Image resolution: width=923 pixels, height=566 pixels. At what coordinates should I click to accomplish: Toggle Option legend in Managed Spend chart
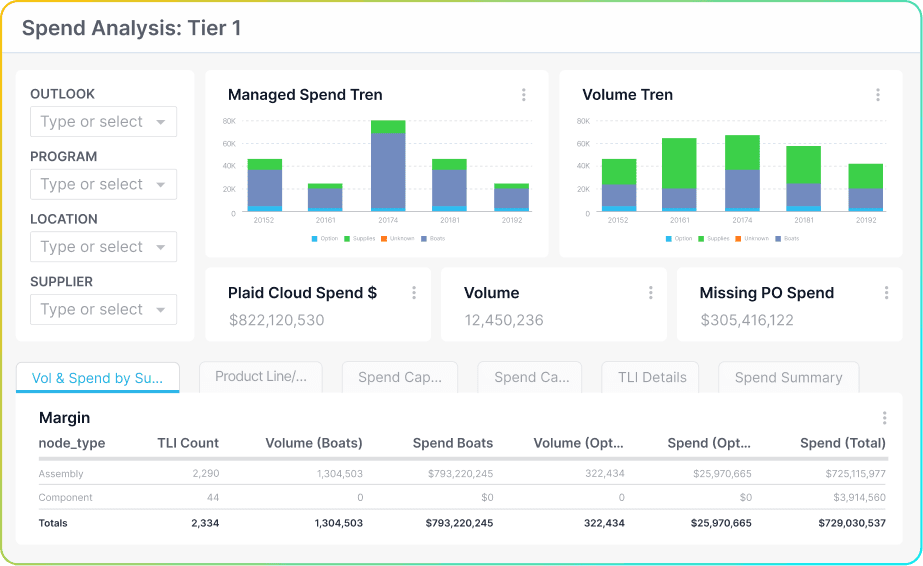[324, 238]
